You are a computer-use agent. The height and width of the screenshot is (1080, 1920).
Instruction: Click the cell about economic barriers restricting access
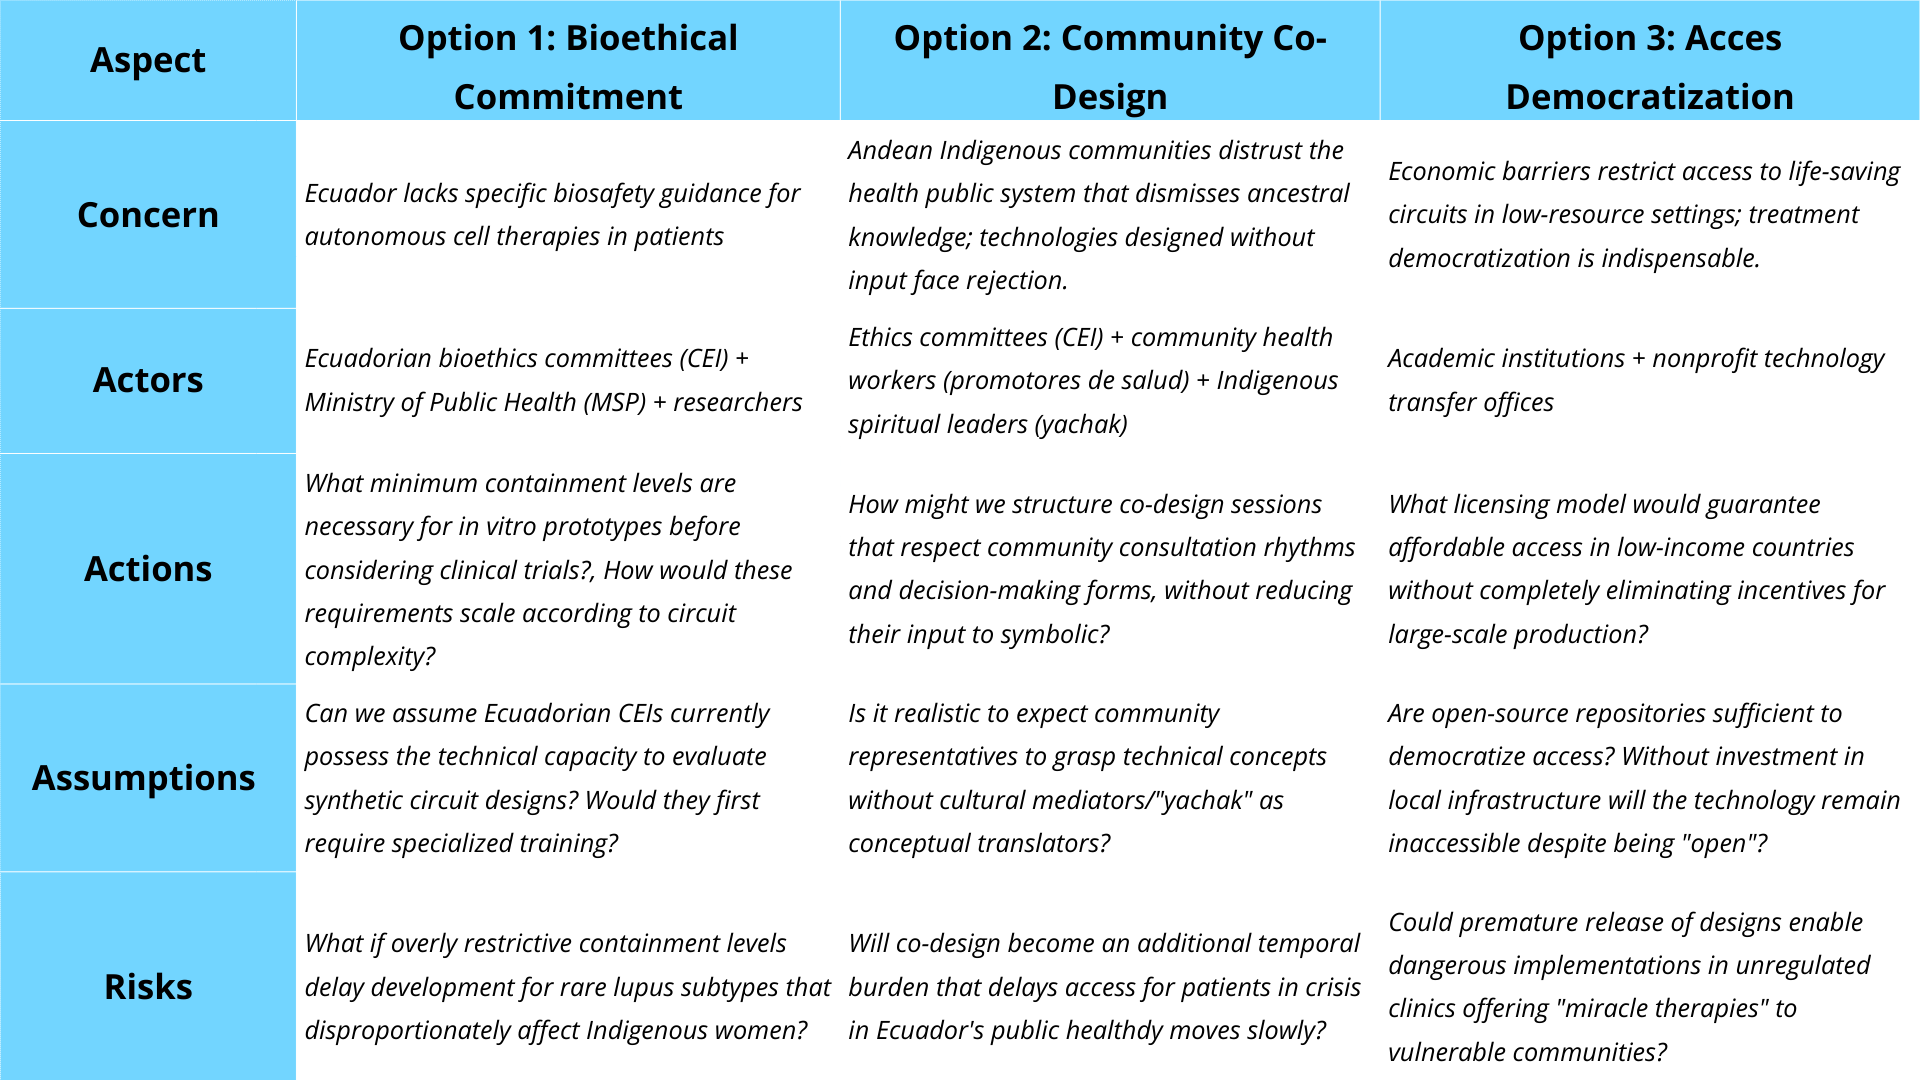tap(1644, 215)
